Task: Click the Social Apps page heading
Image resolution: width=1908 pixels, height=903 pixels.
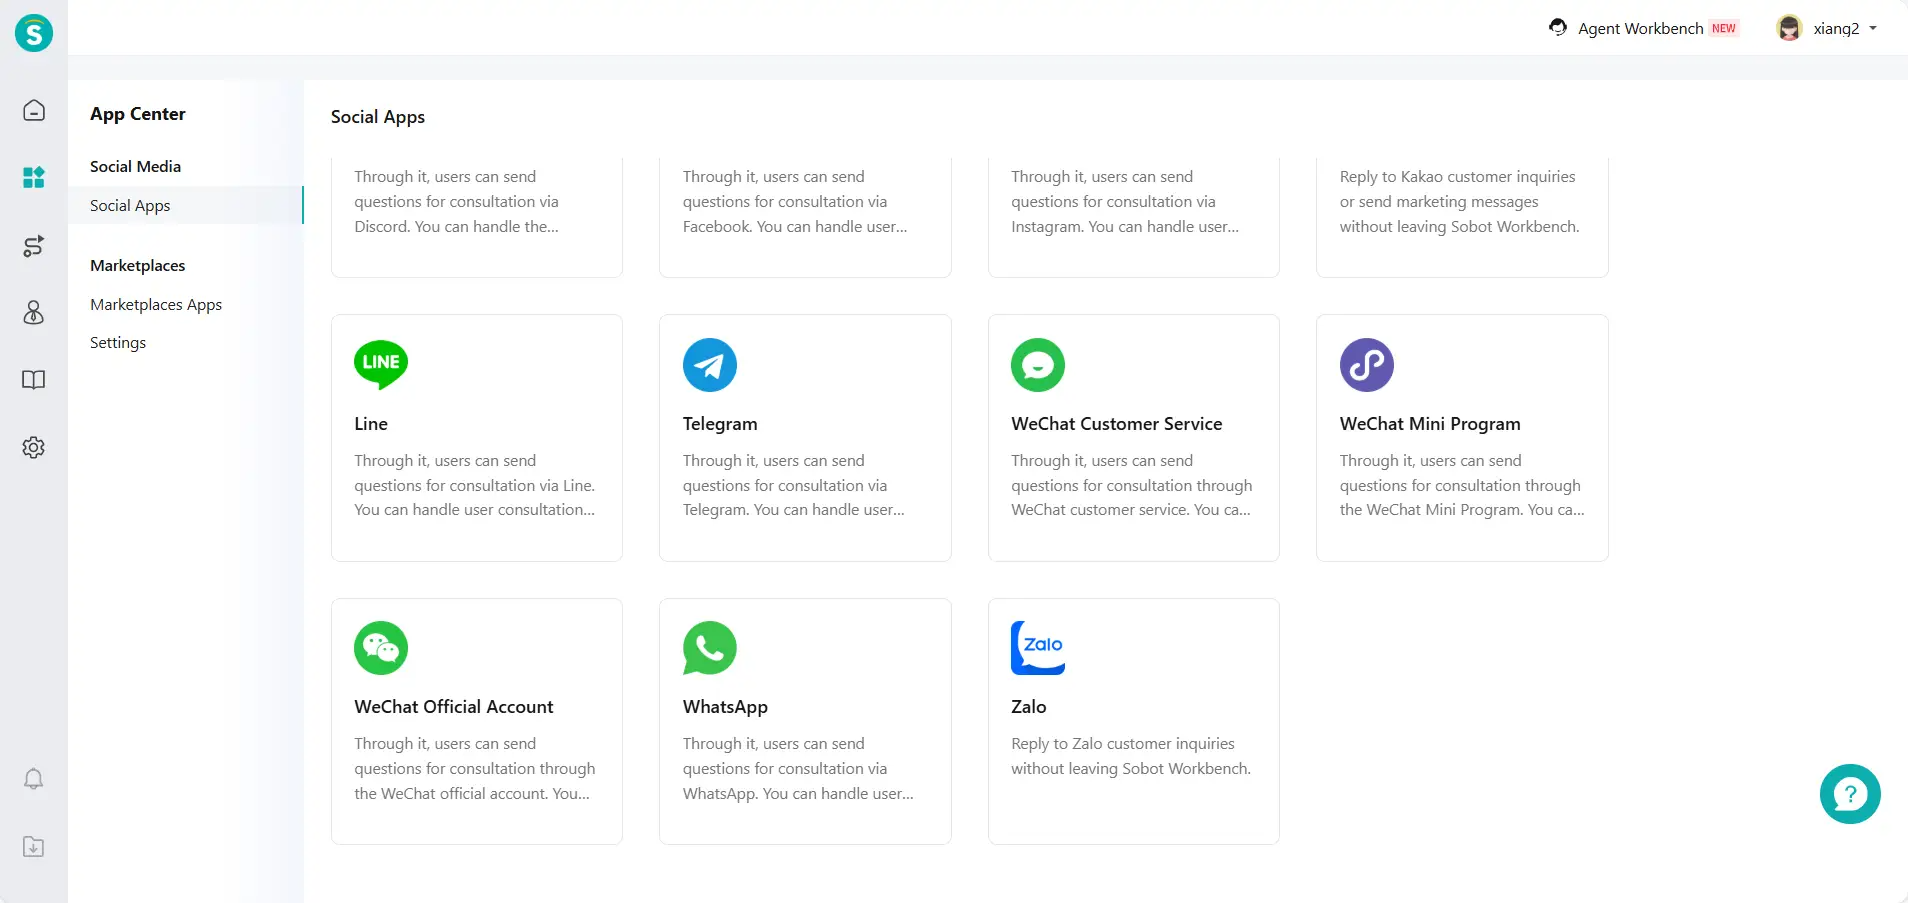Action: [378, 117]
